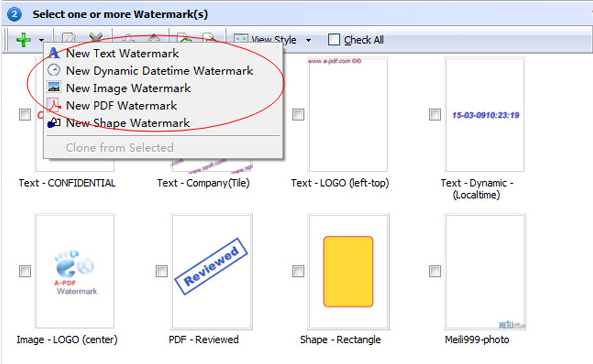Viewport: 593px width, 364px height.
Task: Select the Reviewed stamp thumbnail
Action: coord(212,271)
